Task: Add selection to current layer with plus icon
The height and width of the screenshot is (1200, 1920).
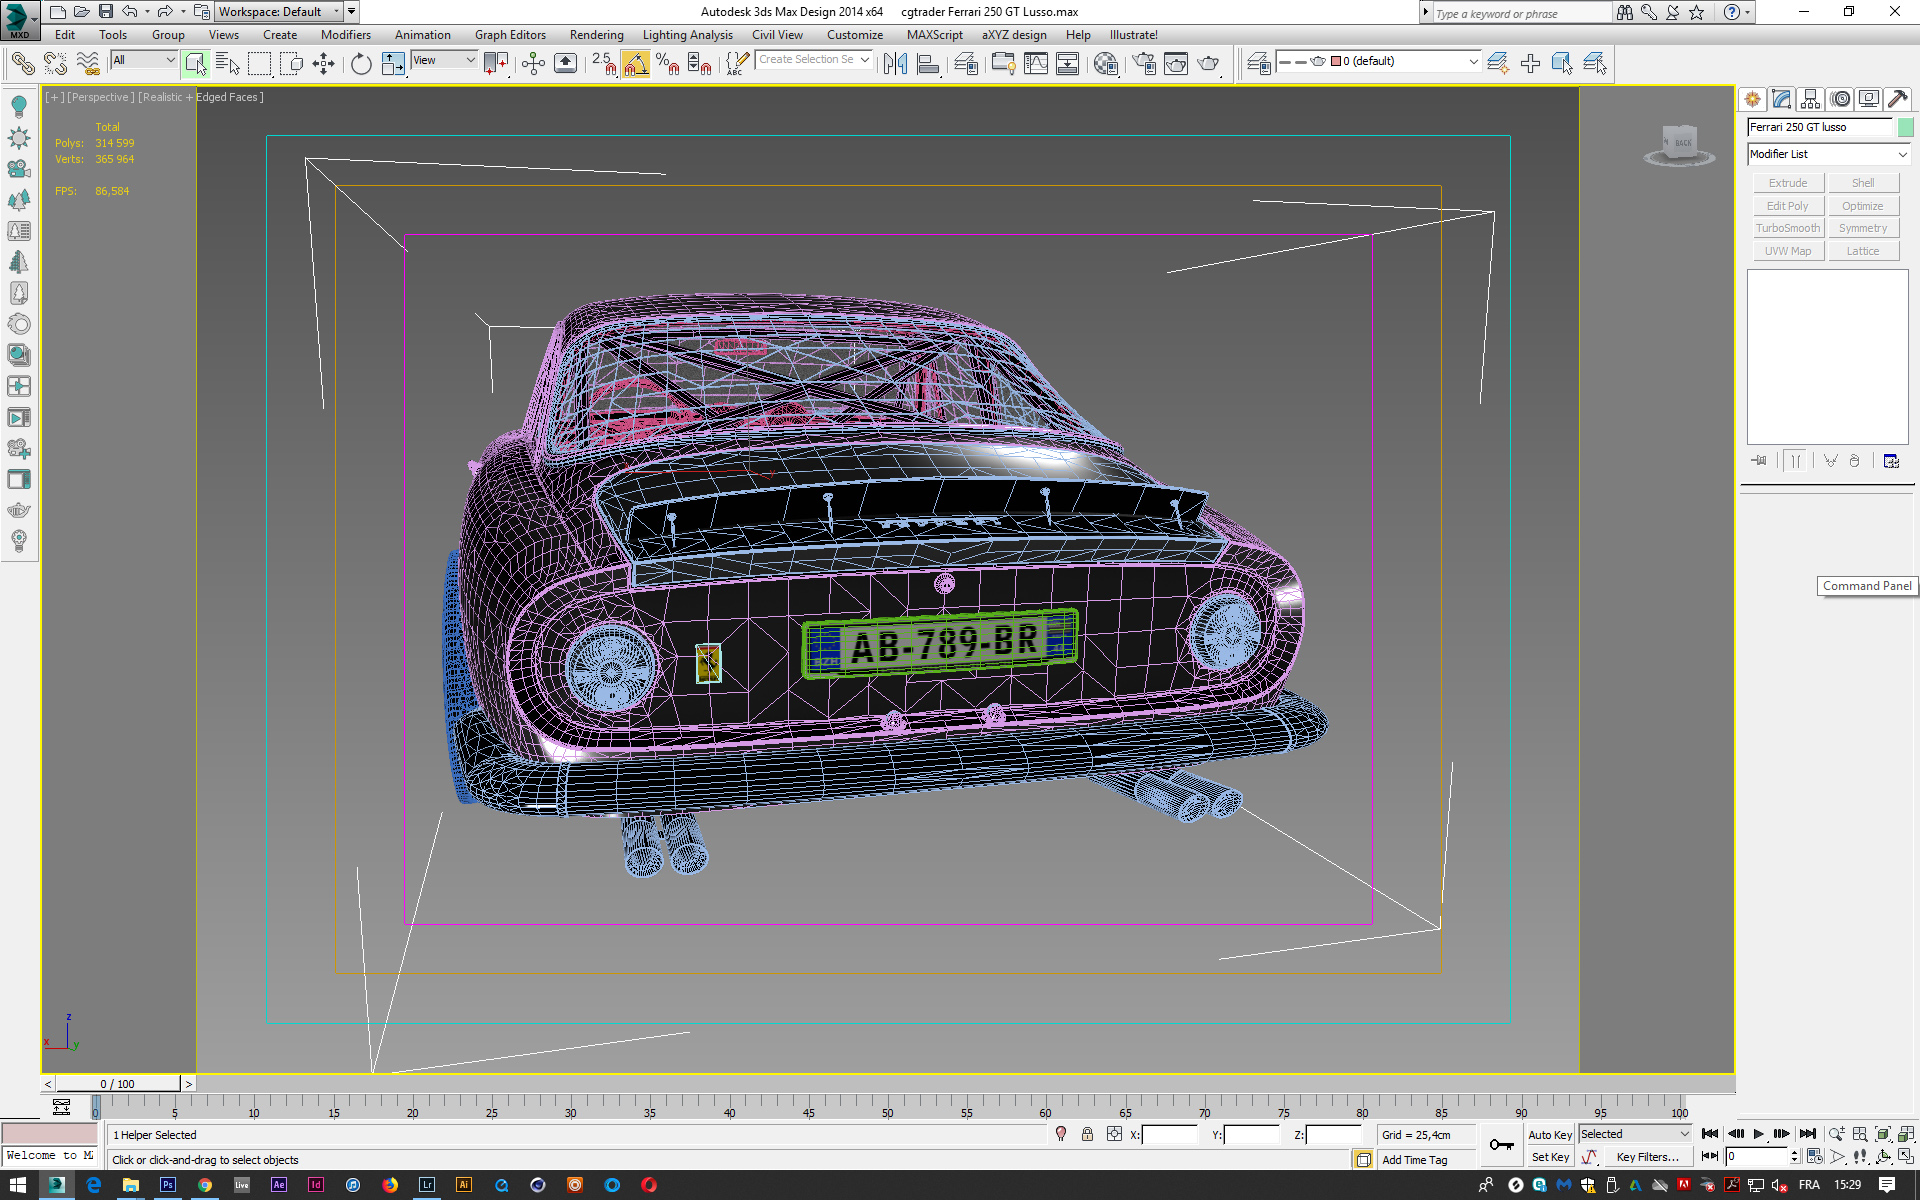Action: pos(1530,64)
